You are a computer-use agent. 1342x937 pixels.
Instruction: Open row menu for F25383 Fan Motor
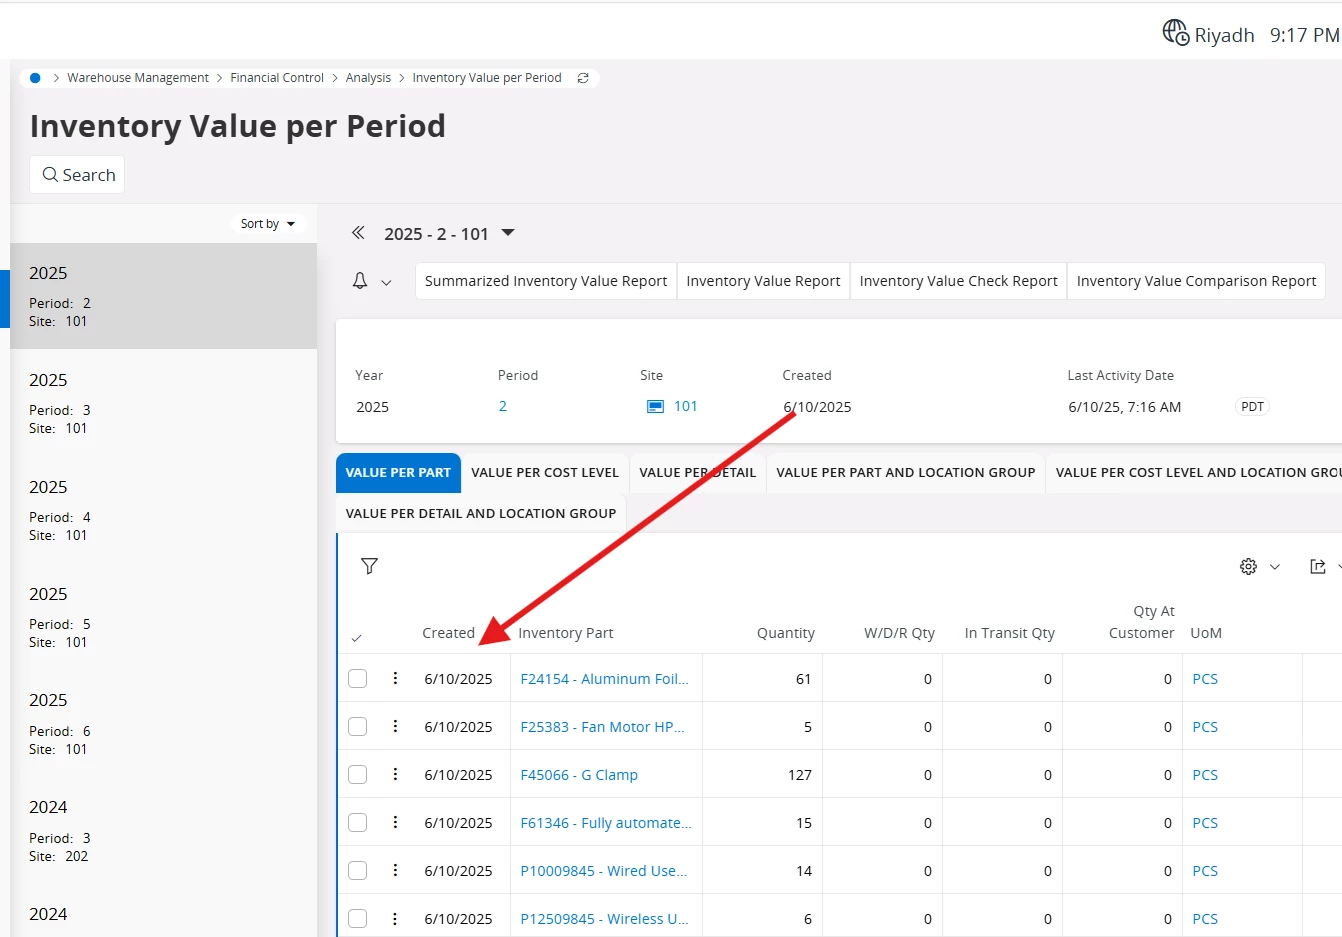(x=395, y=726)
